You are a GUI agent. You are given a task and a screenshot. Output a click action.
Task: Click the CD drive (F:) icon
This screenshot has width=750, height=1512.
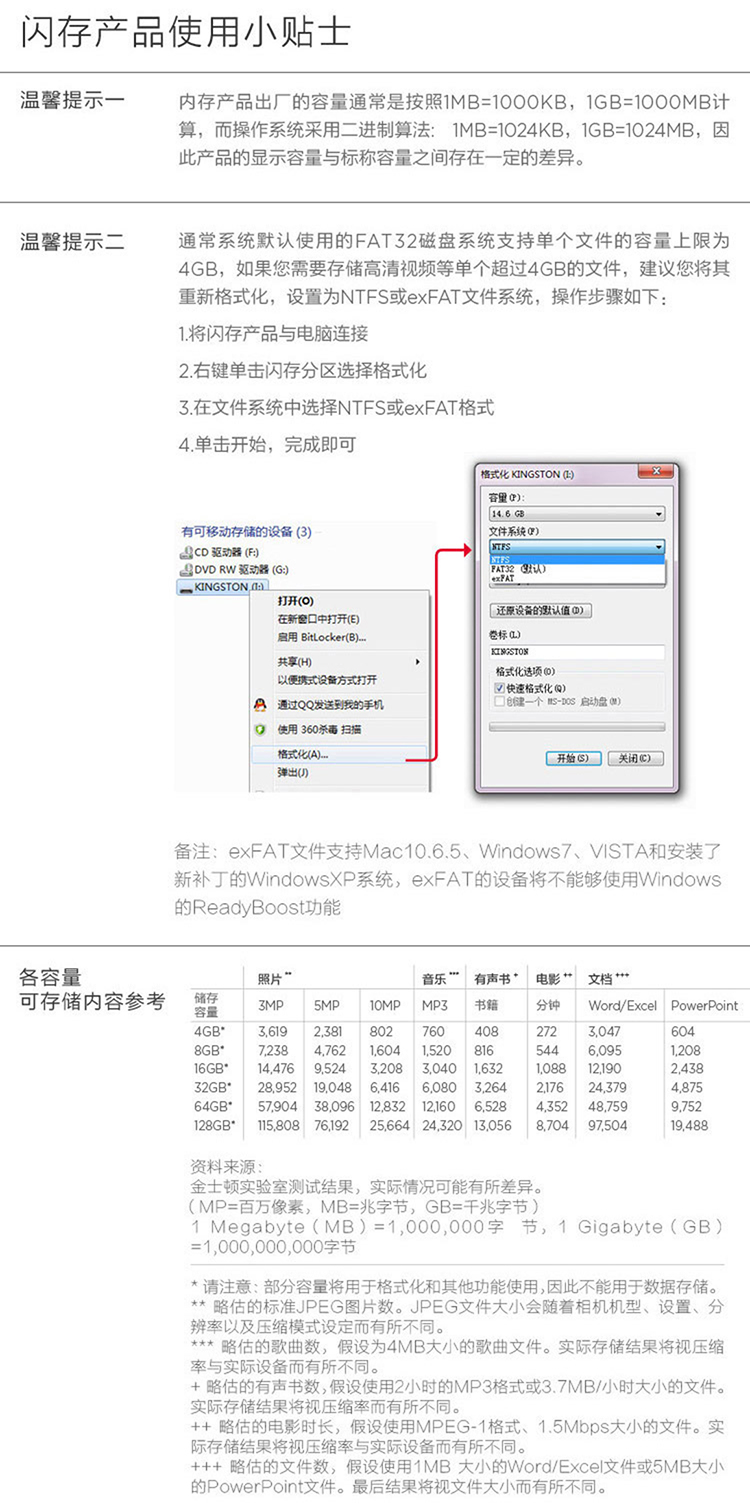tap(186, 552)
